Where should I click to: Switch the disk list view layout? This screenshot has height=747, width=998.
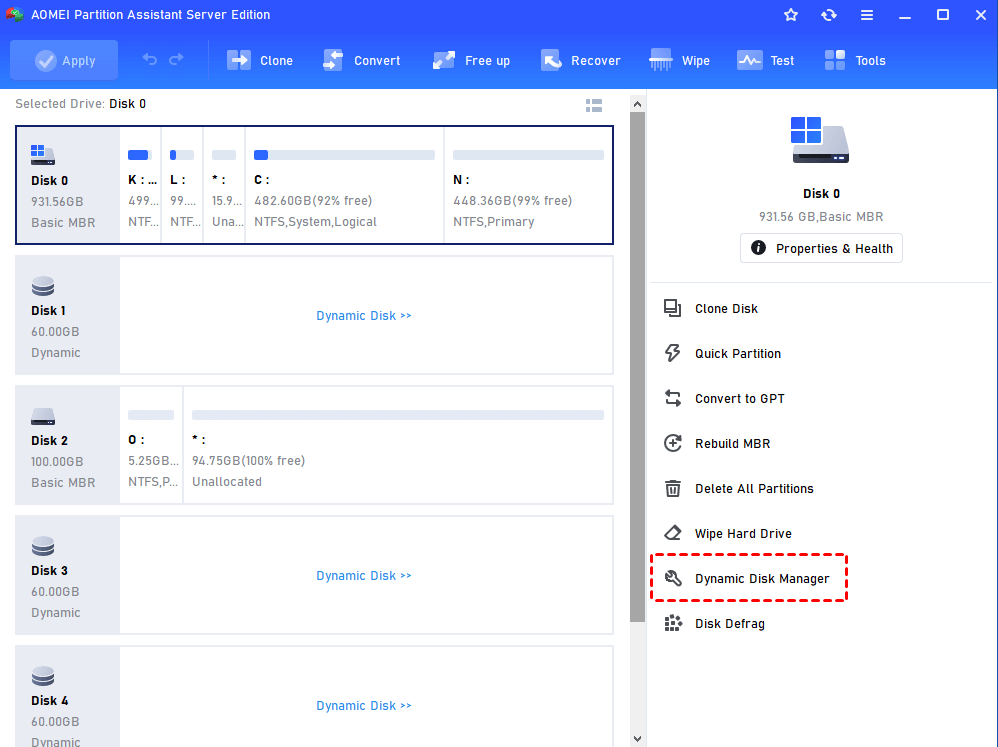point(594,106)
